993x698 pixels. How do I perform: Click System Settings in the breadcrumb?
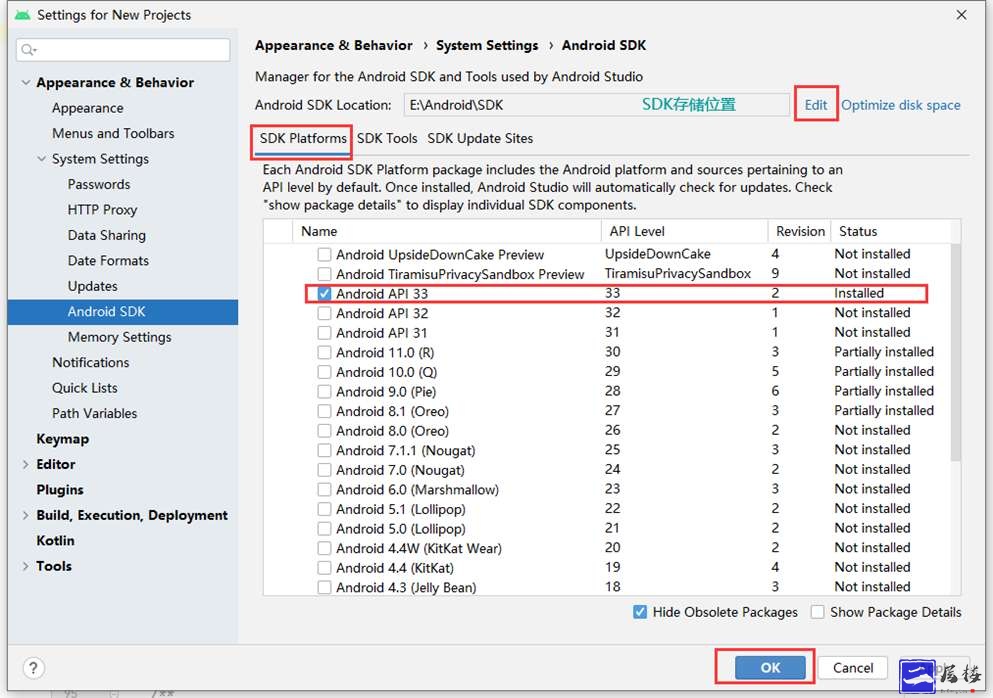click(487, 46)
